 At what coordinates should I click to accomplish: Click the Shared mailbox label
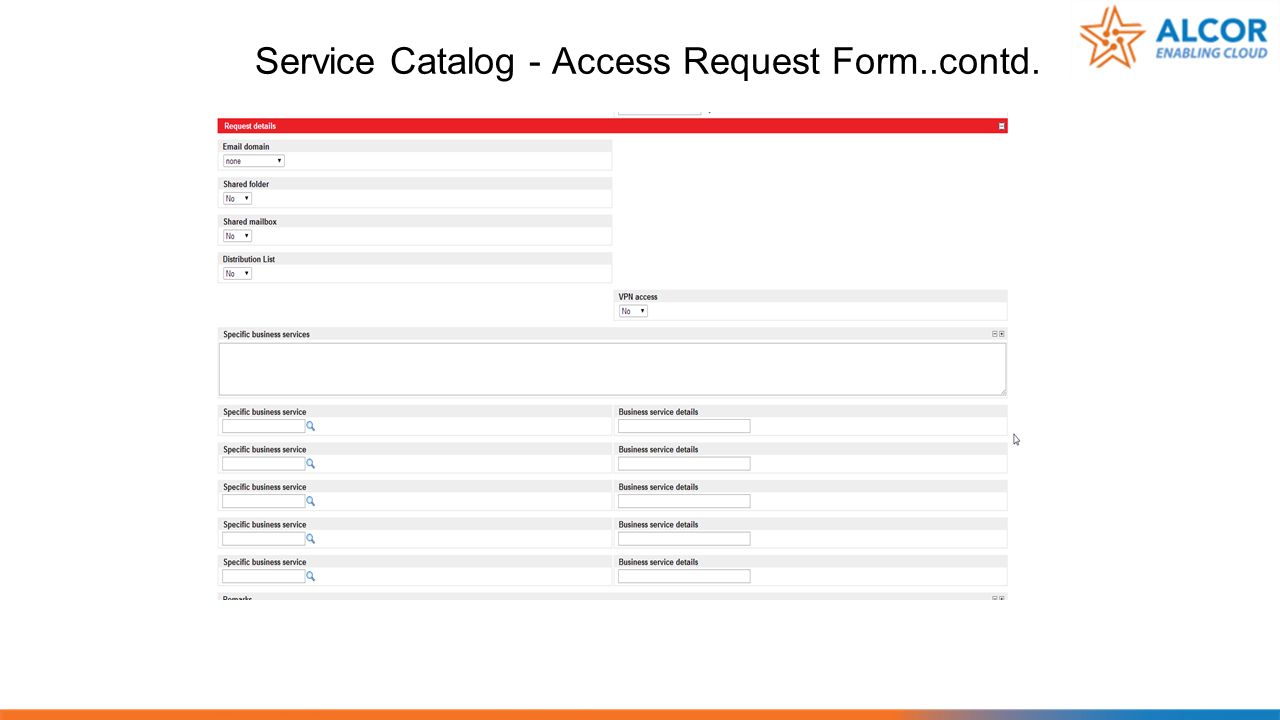[250, 222]
